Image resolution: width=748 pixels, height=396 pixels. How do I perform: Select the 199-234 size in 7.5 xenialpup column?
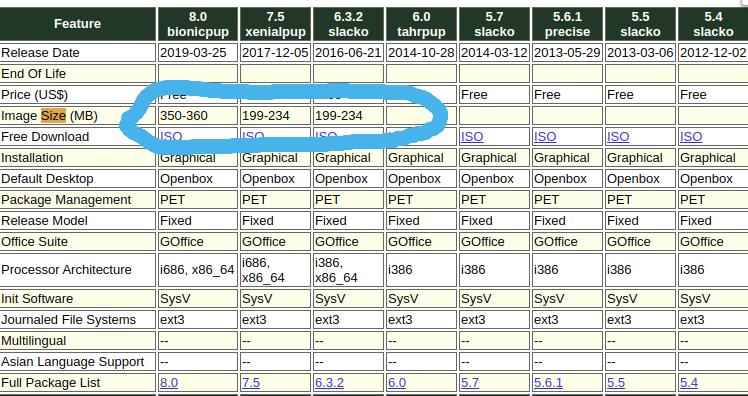pos(266,115)
